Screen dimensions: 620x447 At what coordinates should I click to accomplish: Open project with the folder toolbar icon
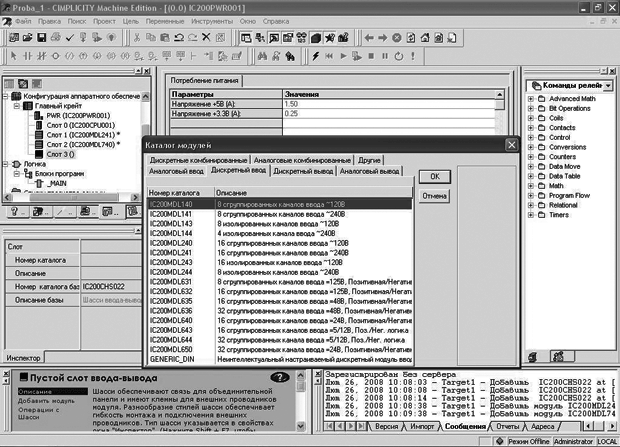pos(27,38)
